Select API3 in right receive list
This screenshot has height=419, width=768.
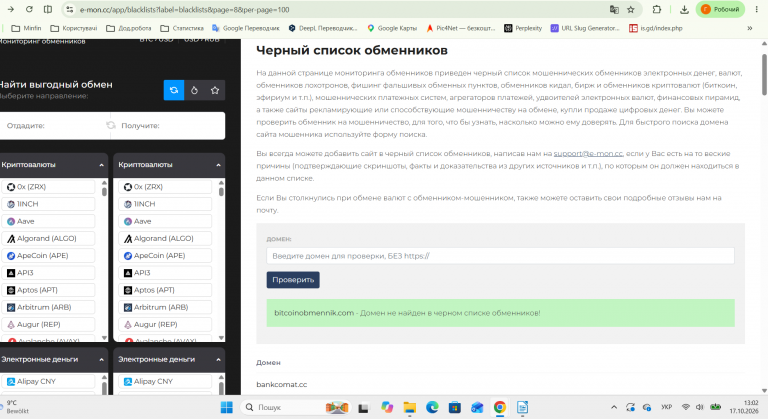tap(165, 273)
